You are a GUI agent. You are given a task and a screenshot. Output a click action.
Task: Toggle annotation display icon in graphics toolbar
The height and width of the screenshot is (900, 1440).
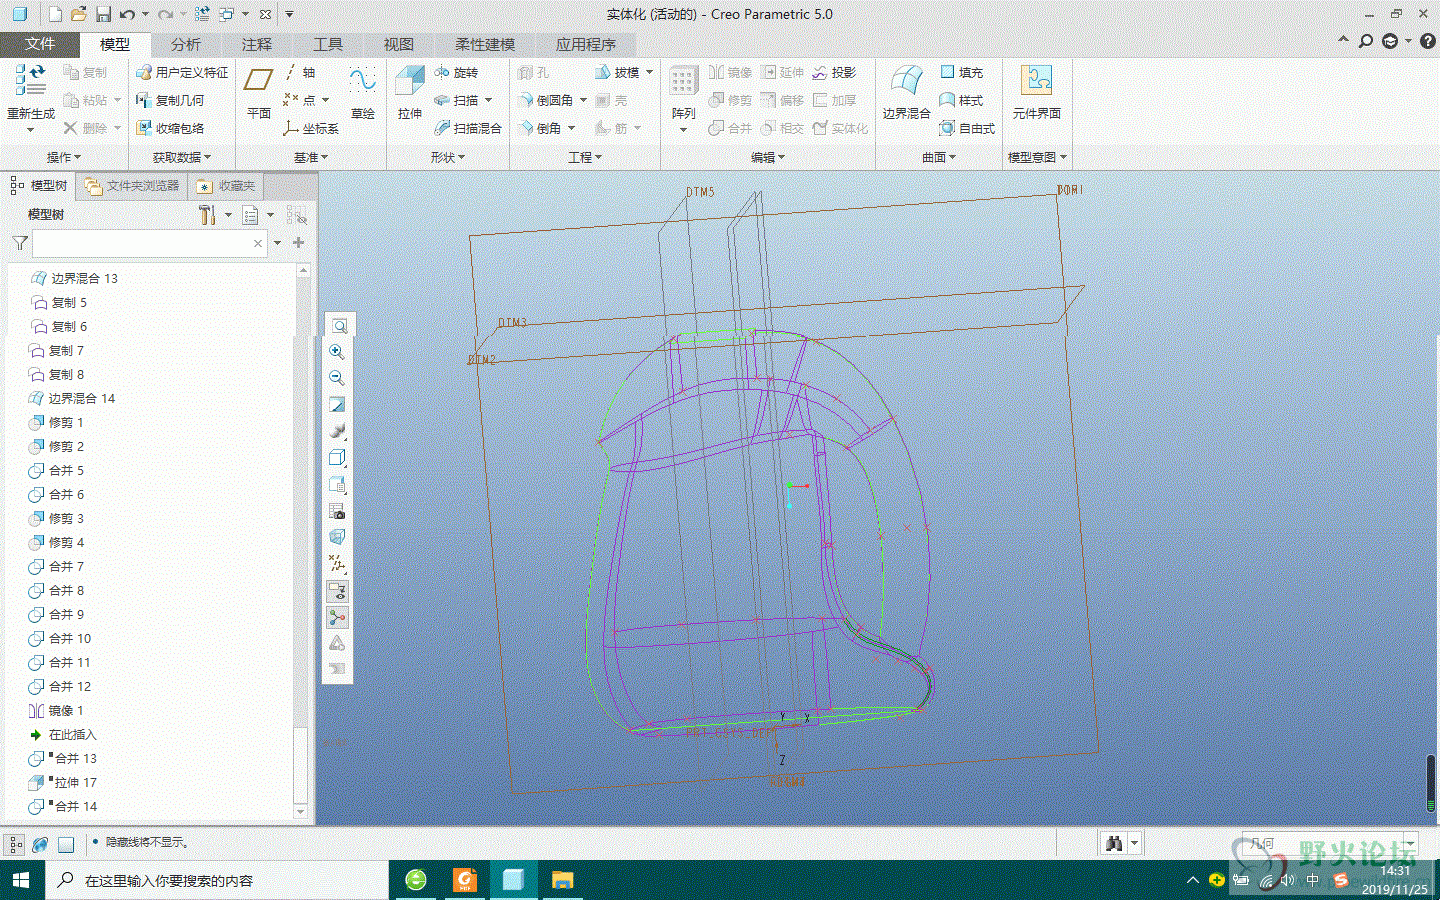pos(337,590)
